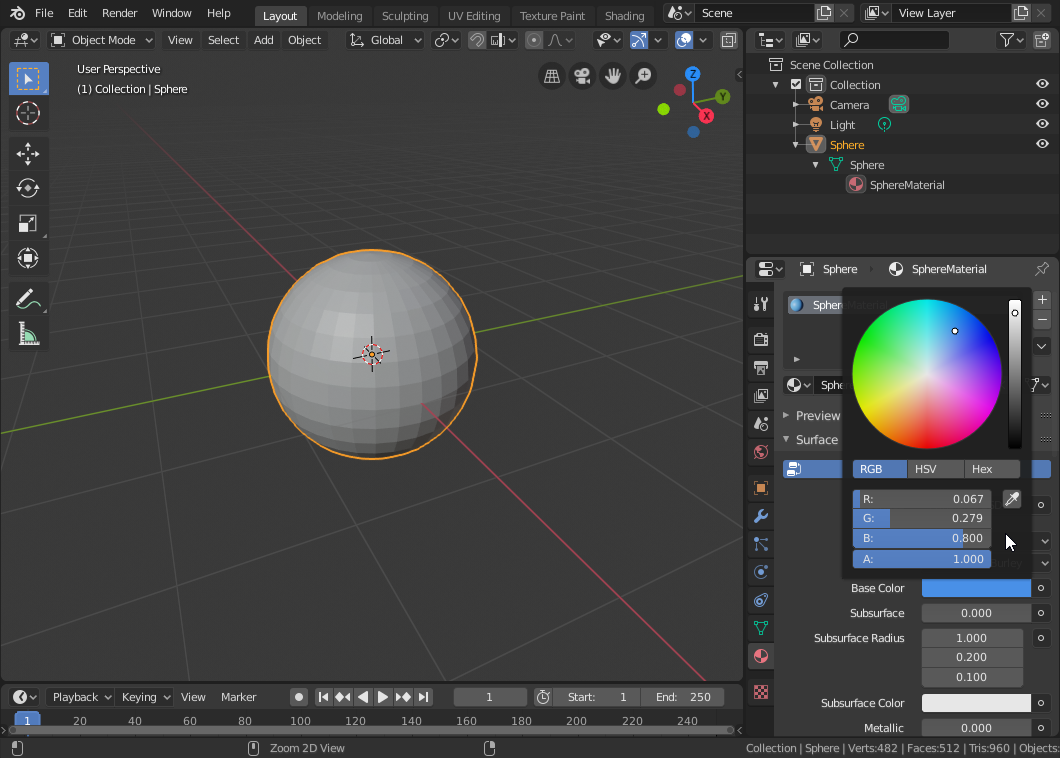
Task: Open the Object Mode dropdown
Action: coord(102,40)
